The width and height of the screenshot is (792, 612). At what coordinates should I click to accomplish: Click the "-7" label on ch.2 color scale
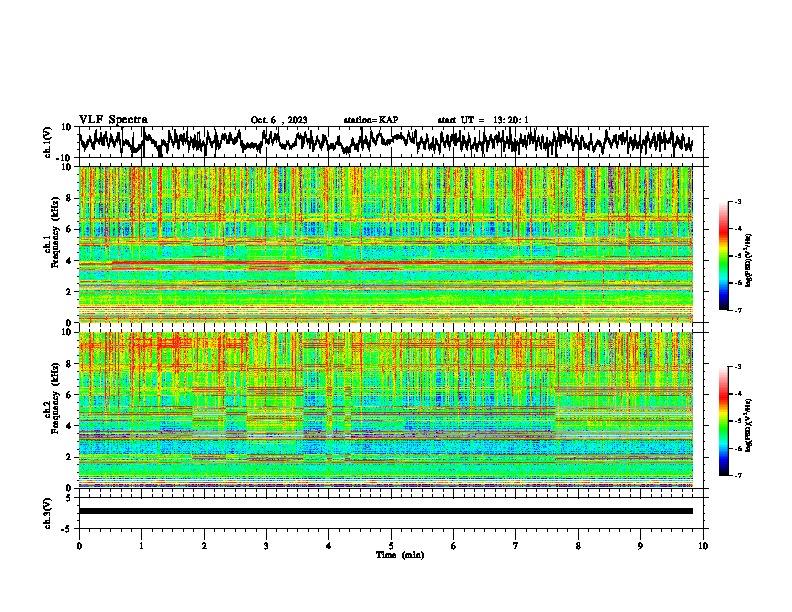point(737,475)
